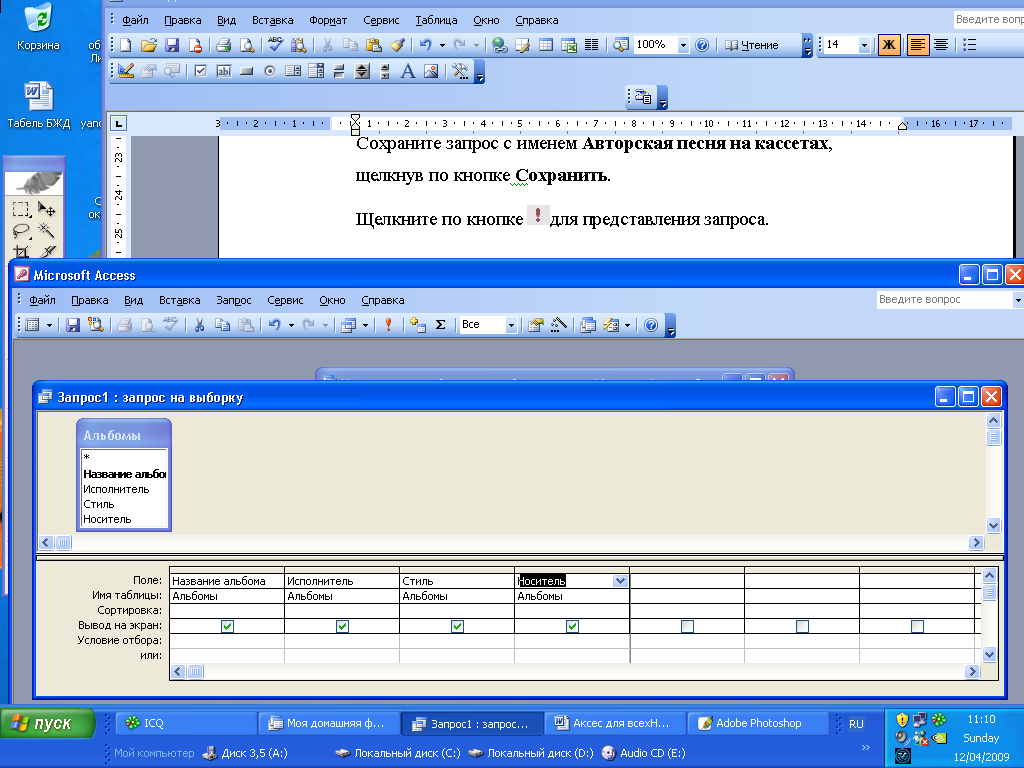The image size is (1024, 768).
Task: Expand New Object dropdown arrow in Access
Action: [x=628, y=325]
